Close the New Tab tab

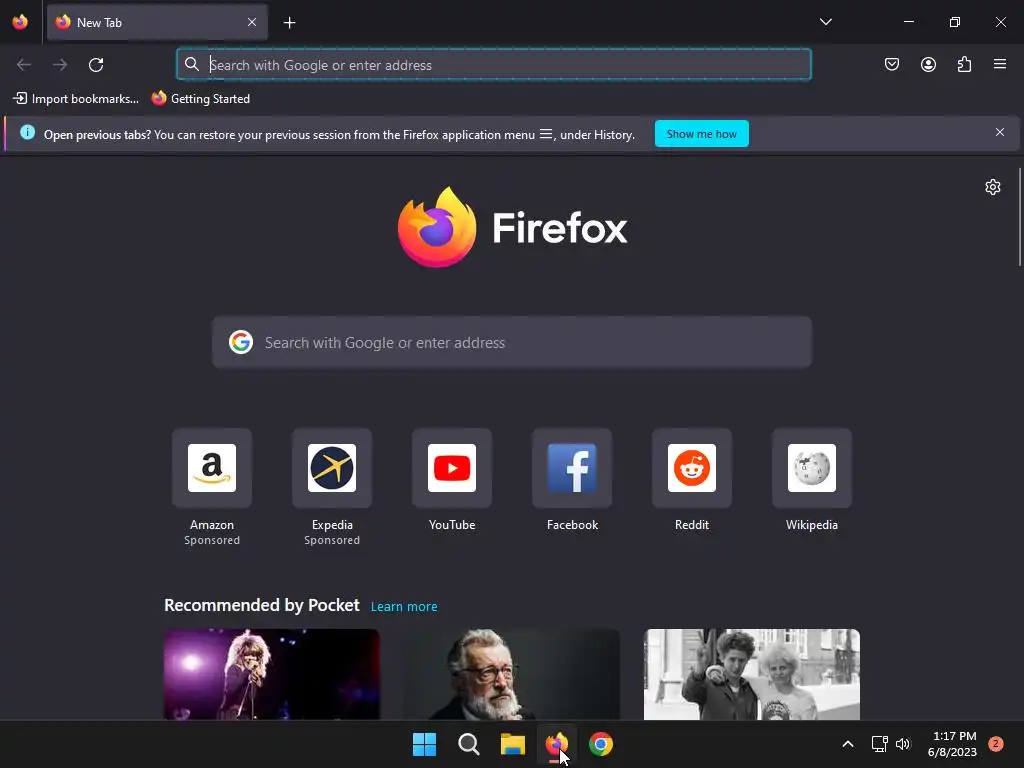point(252,22)
